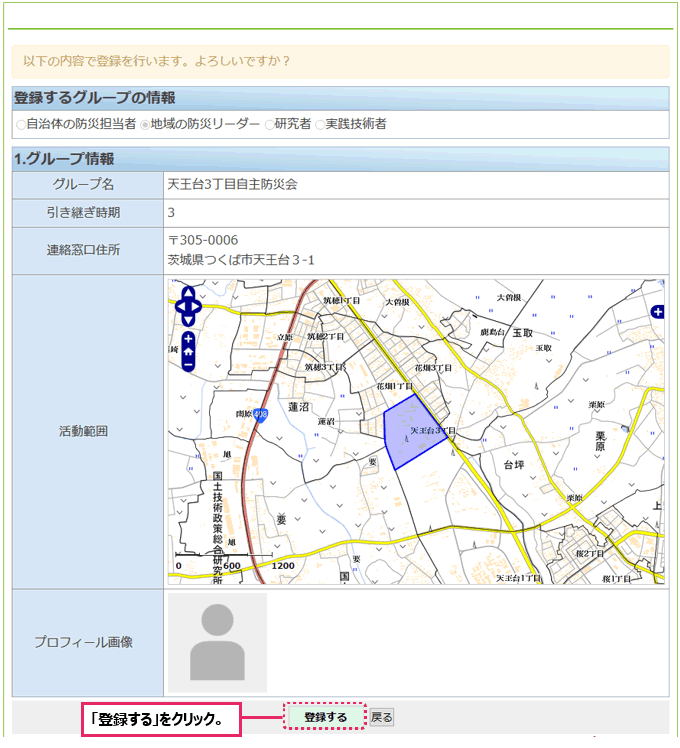Pan the map left with arrow control
This screenshot has width=680, height=748.
pyautogui.click(x=181, y=306)
